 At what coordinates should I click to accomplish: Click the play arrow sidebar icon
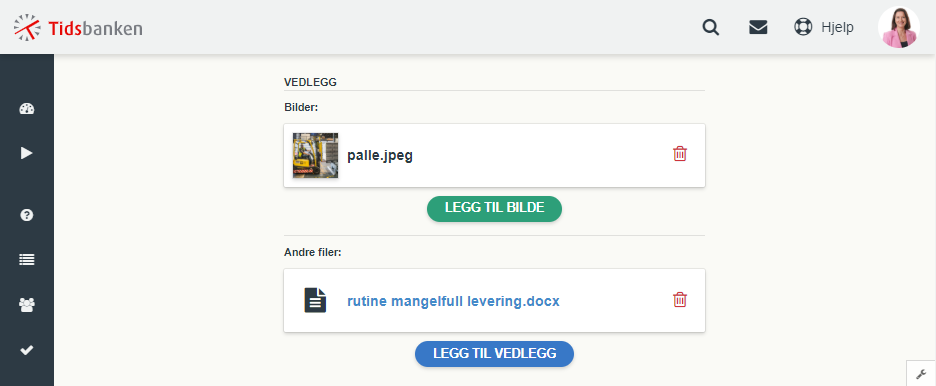tap(27, 153)
